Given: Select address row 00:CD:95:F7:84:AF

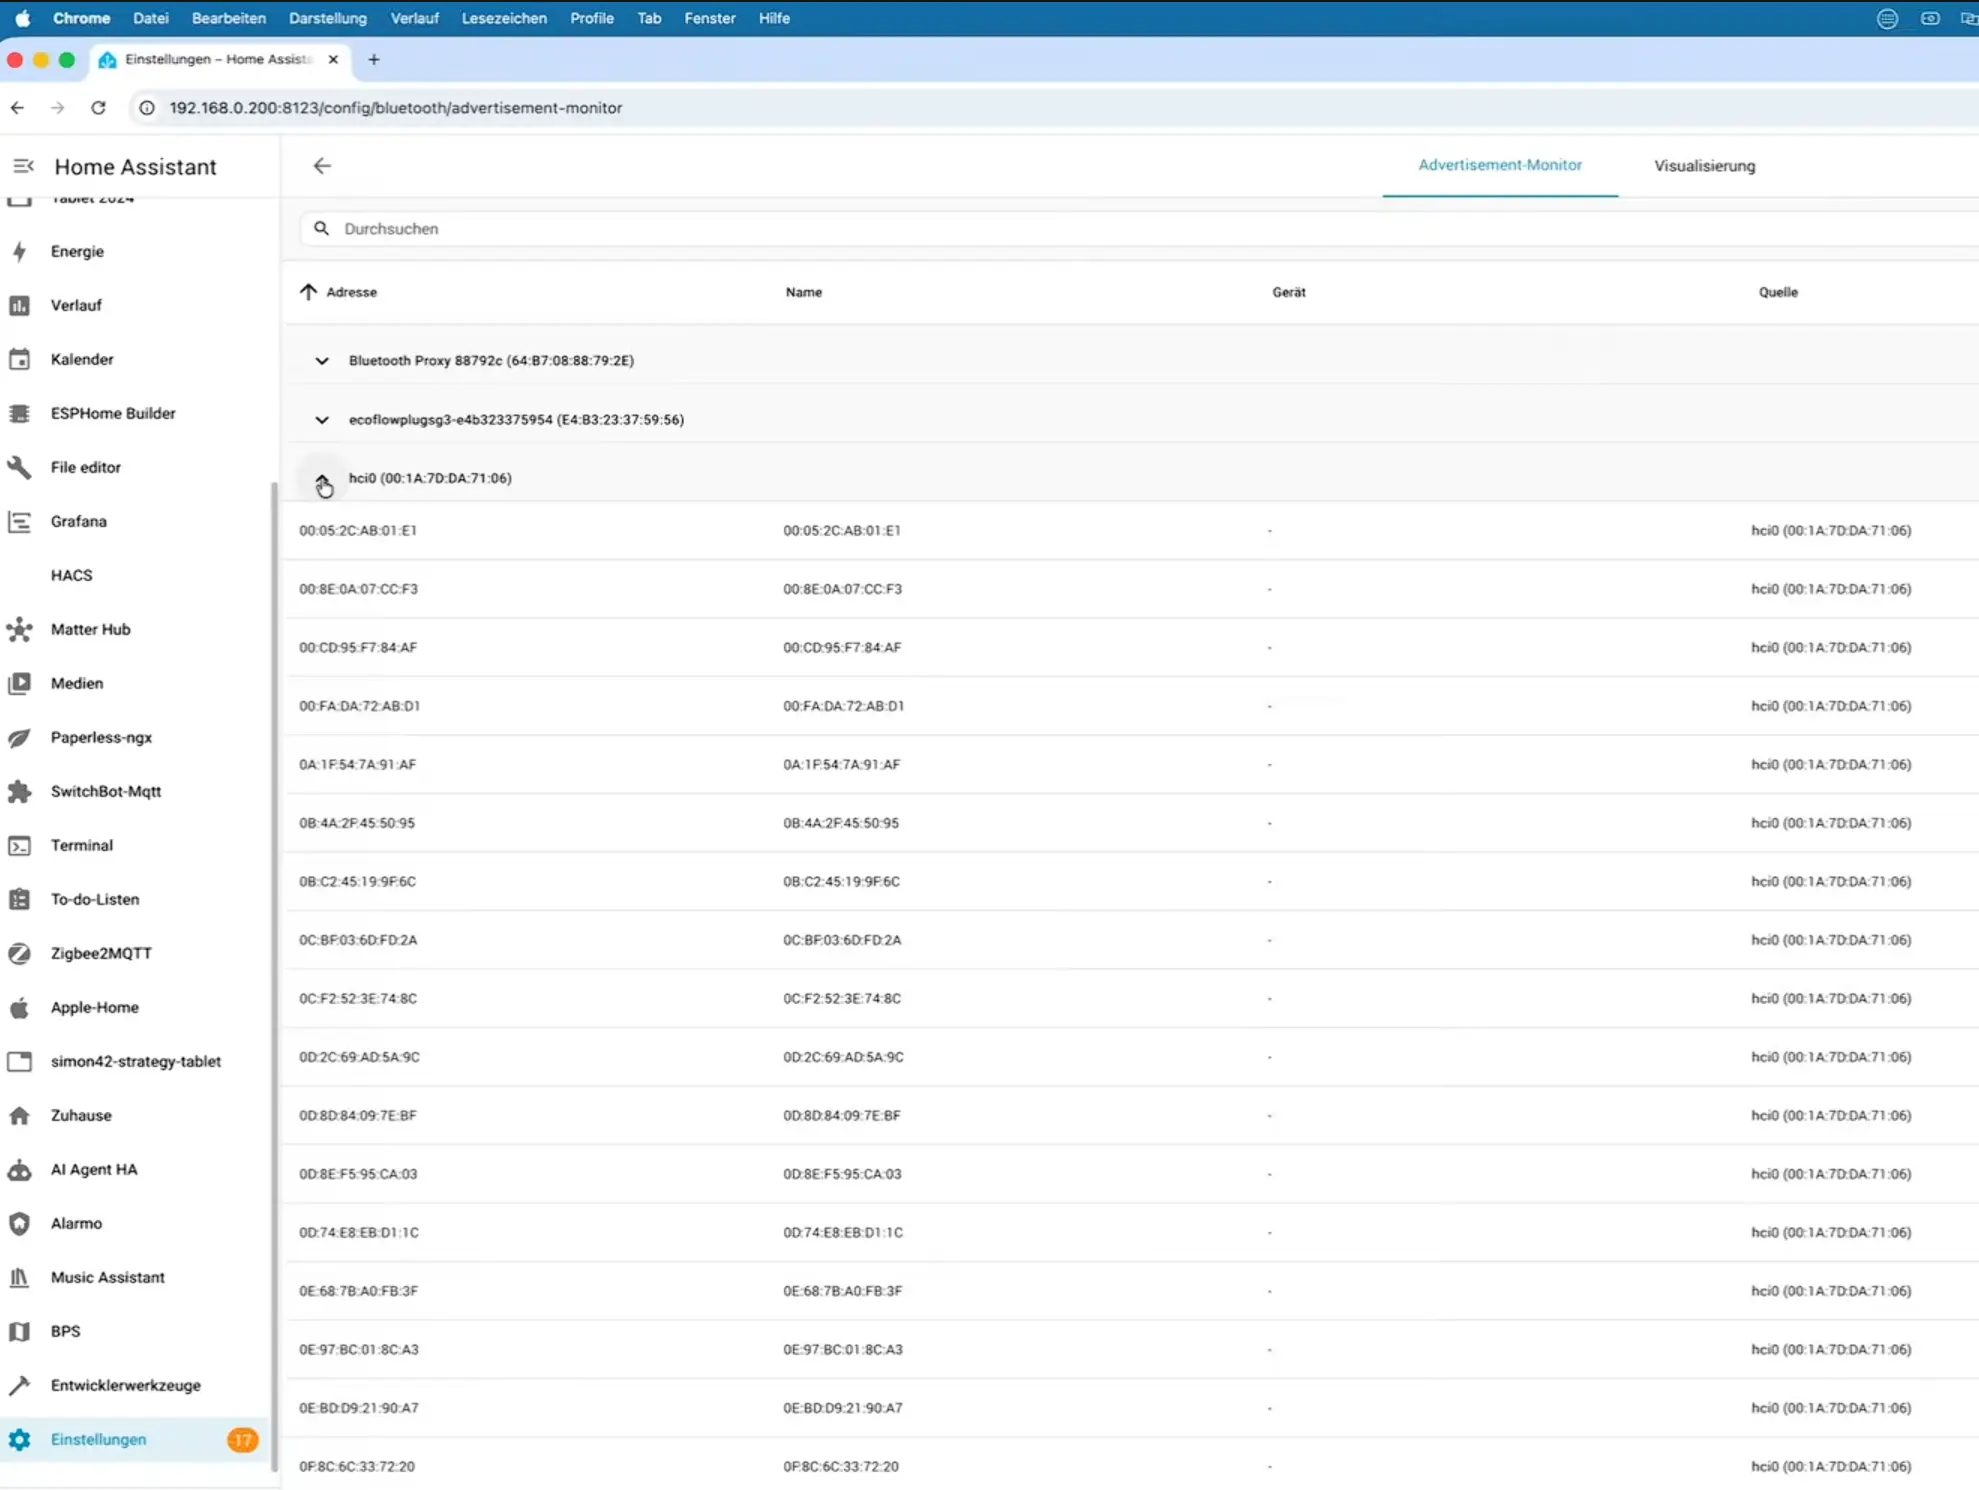Looking at the screenshot, I should point(1131,648).
